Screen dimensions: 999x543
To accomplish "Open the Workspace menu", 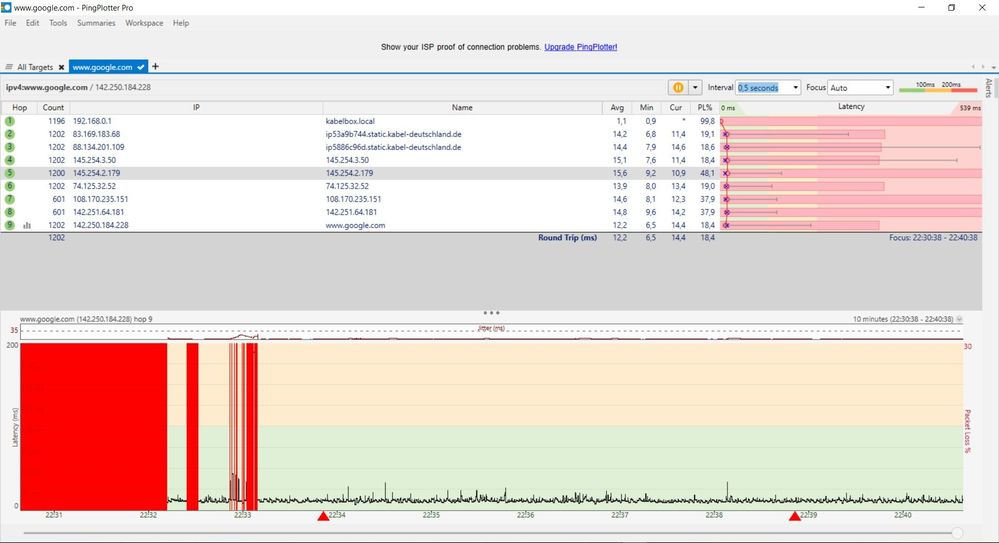I will [144, 23].
